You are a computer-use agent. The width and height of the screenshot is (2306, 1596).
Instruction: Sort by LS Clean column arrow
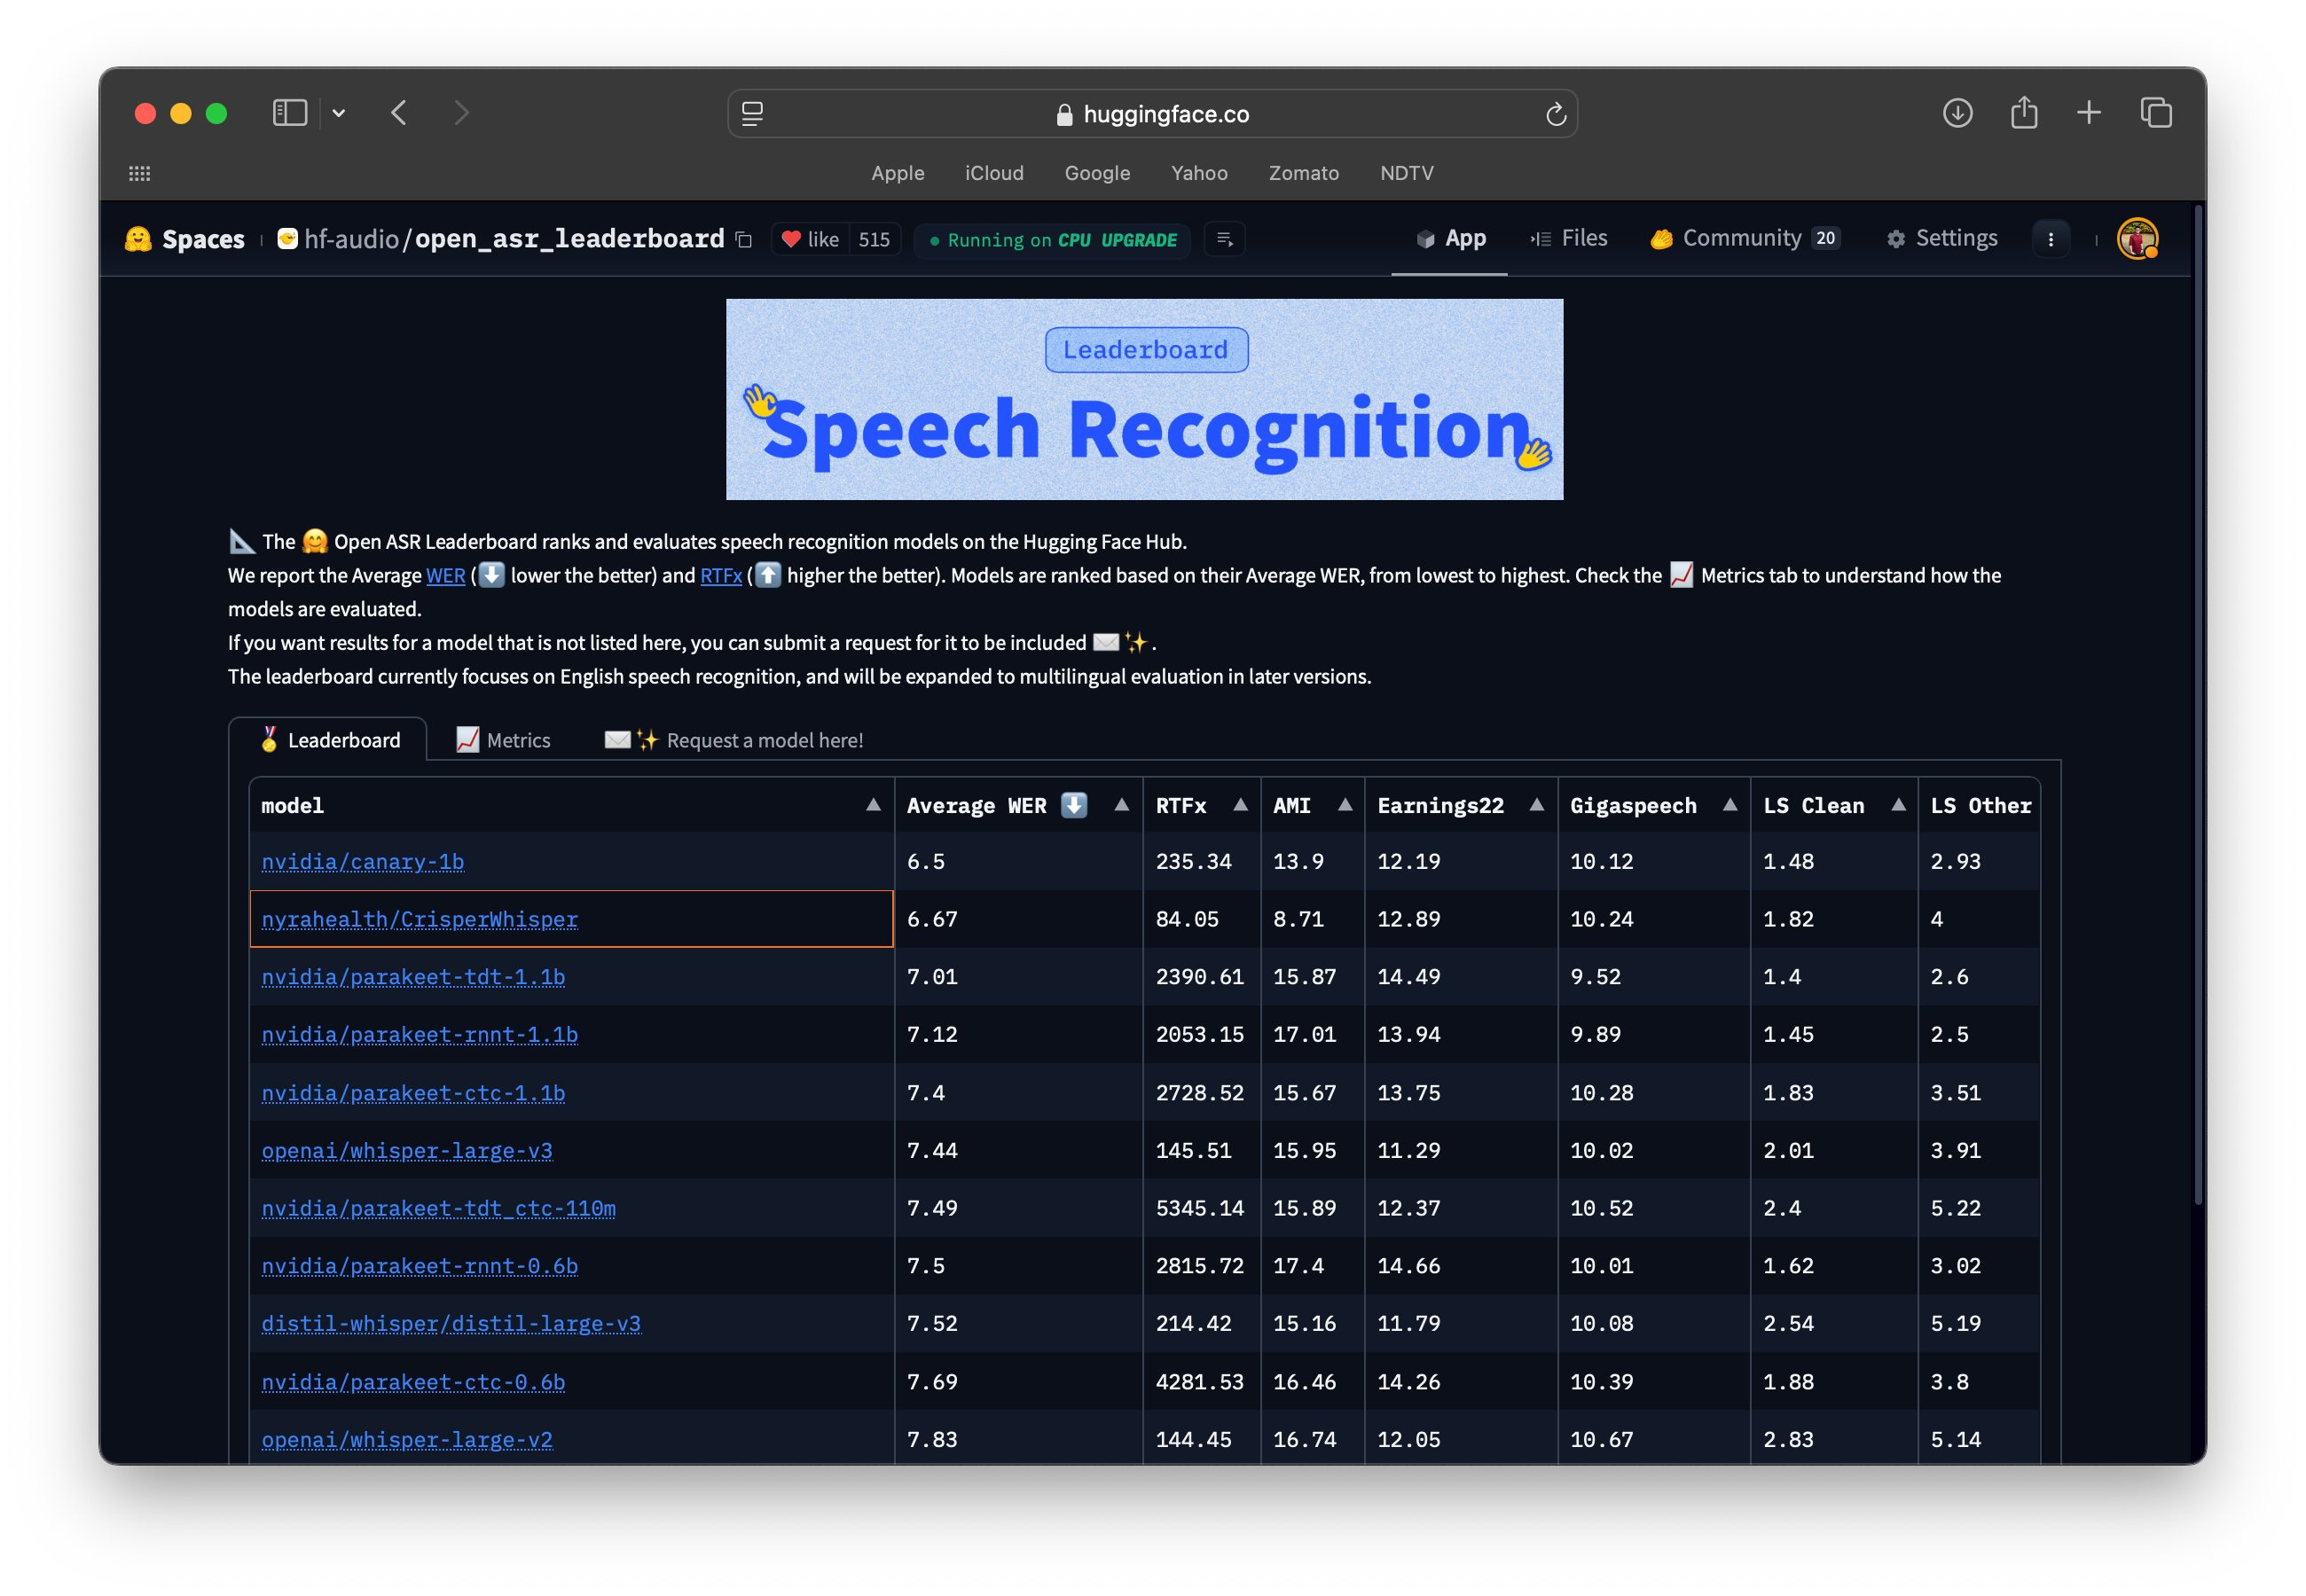(1897, 805)
